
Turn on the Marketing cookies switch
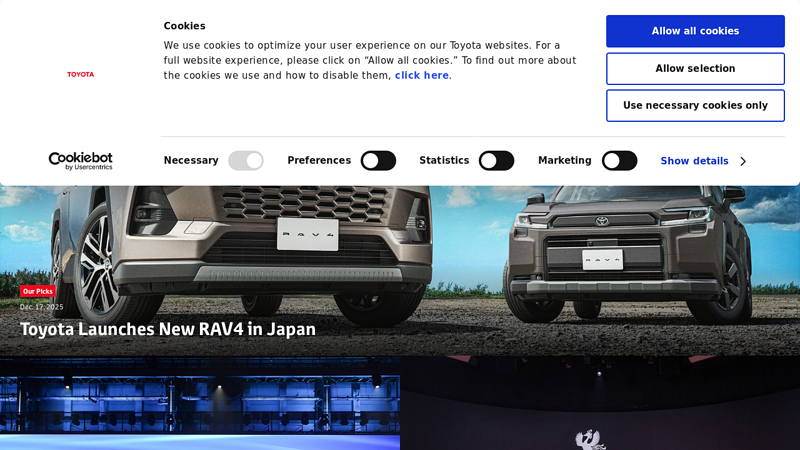(x=619, y=161)
